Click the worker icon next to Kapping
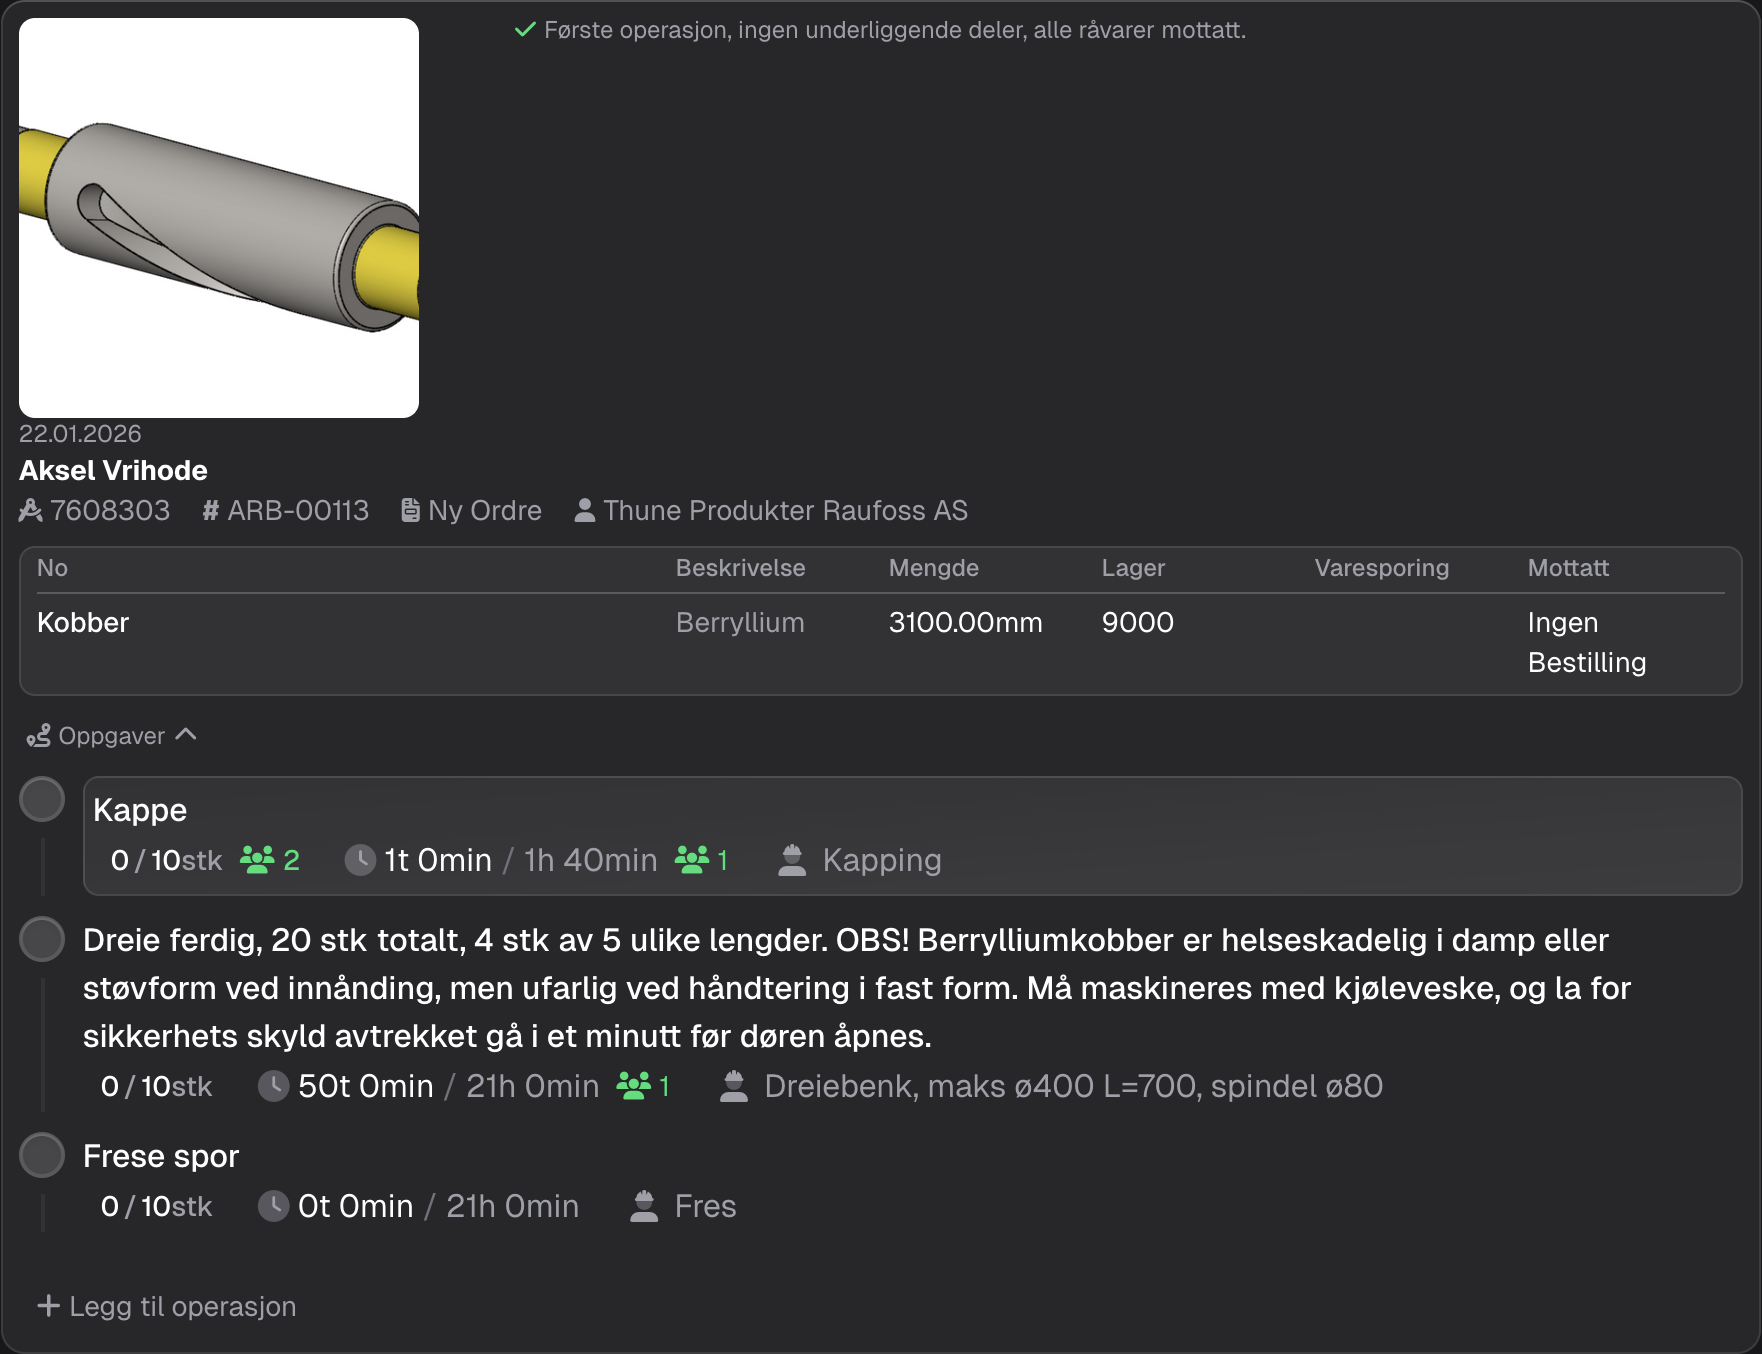Image resolution: width=1762 pixels, height=1354 pixels. [792, 860]
